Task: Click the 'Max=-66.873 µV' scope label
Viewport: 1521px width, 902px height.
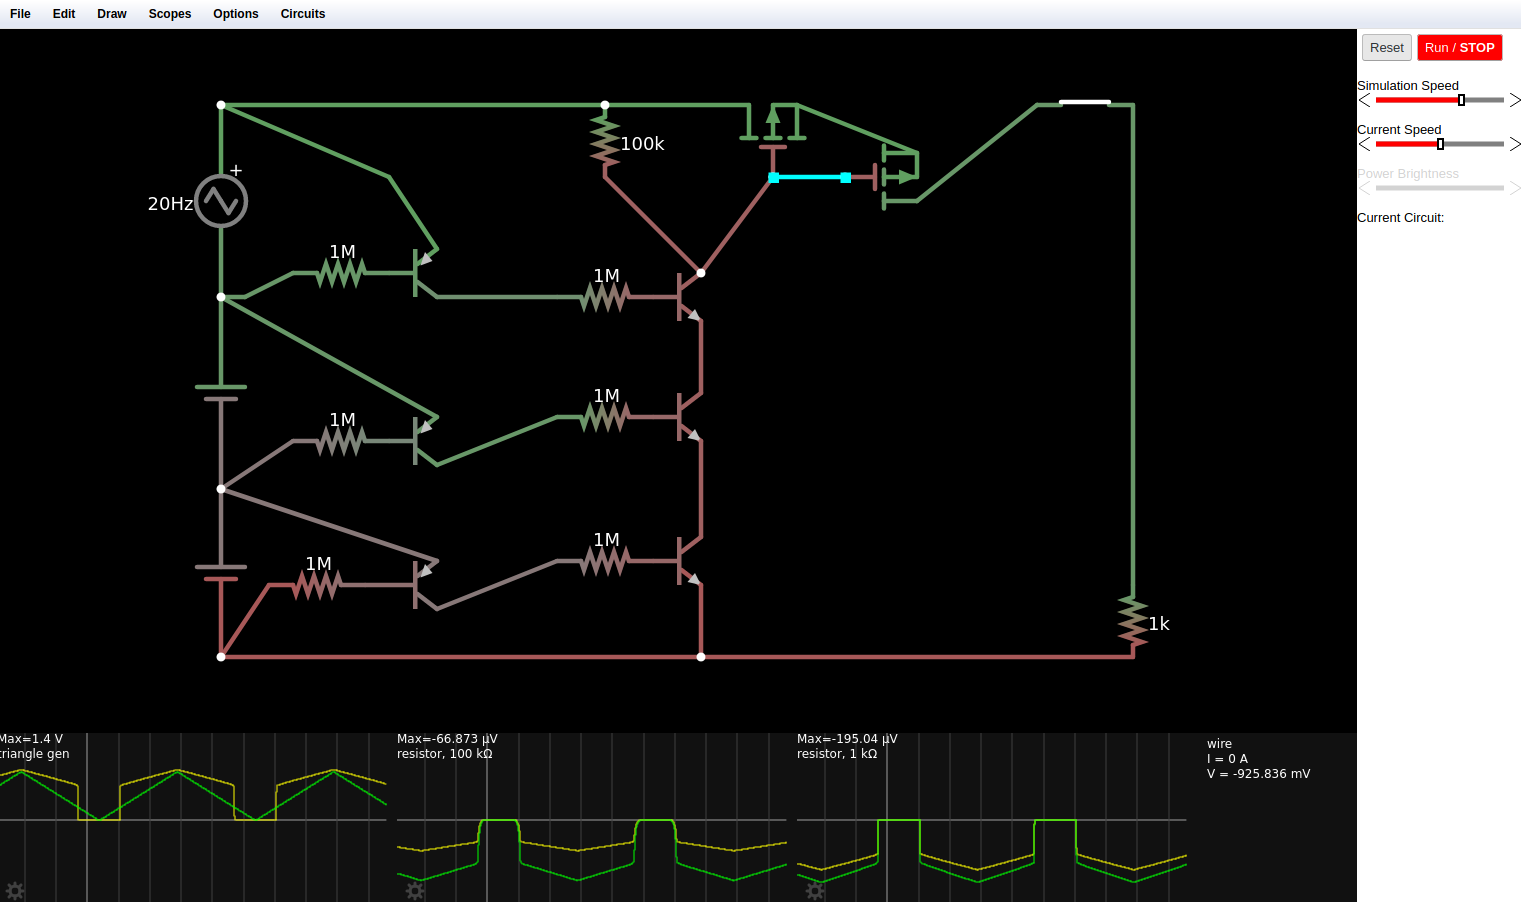Action: 447,739
